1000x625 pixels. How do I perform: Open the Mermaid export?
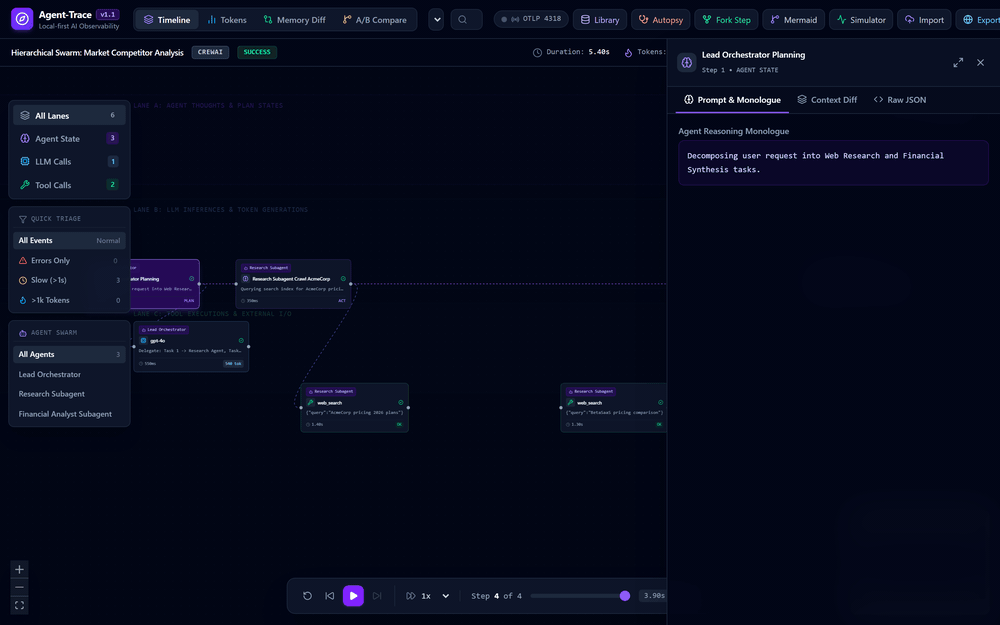point(793,20)
